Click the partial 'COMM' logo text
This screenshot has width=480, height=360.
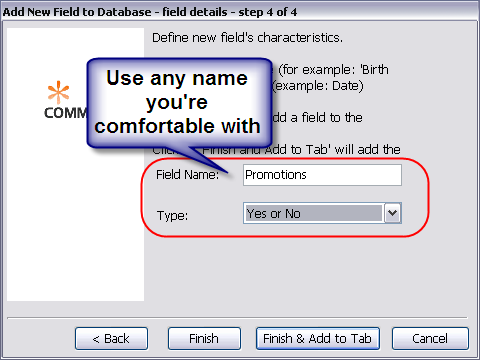click(65, 113)
